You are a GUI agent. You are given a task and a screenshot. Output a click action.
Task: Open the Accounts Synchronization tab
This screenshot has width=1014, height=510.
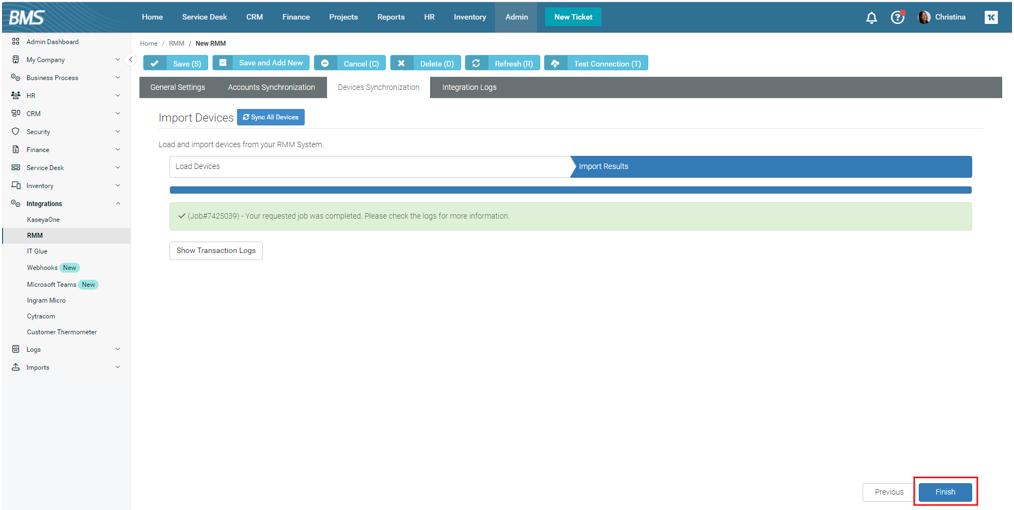271,88
